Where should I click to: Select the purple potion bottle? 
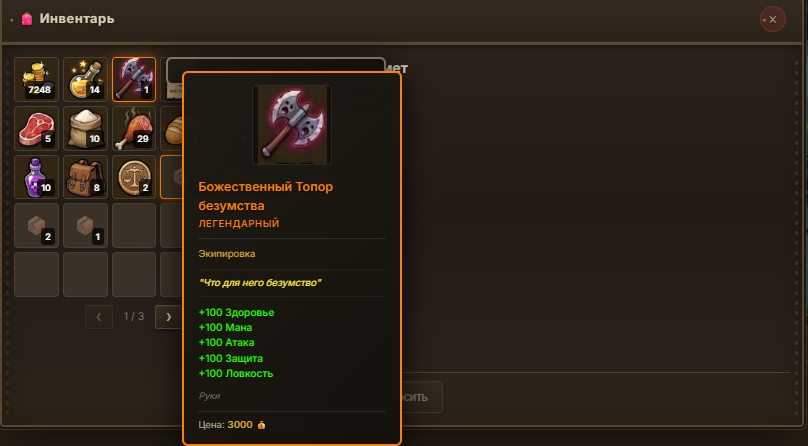[36, 177]
